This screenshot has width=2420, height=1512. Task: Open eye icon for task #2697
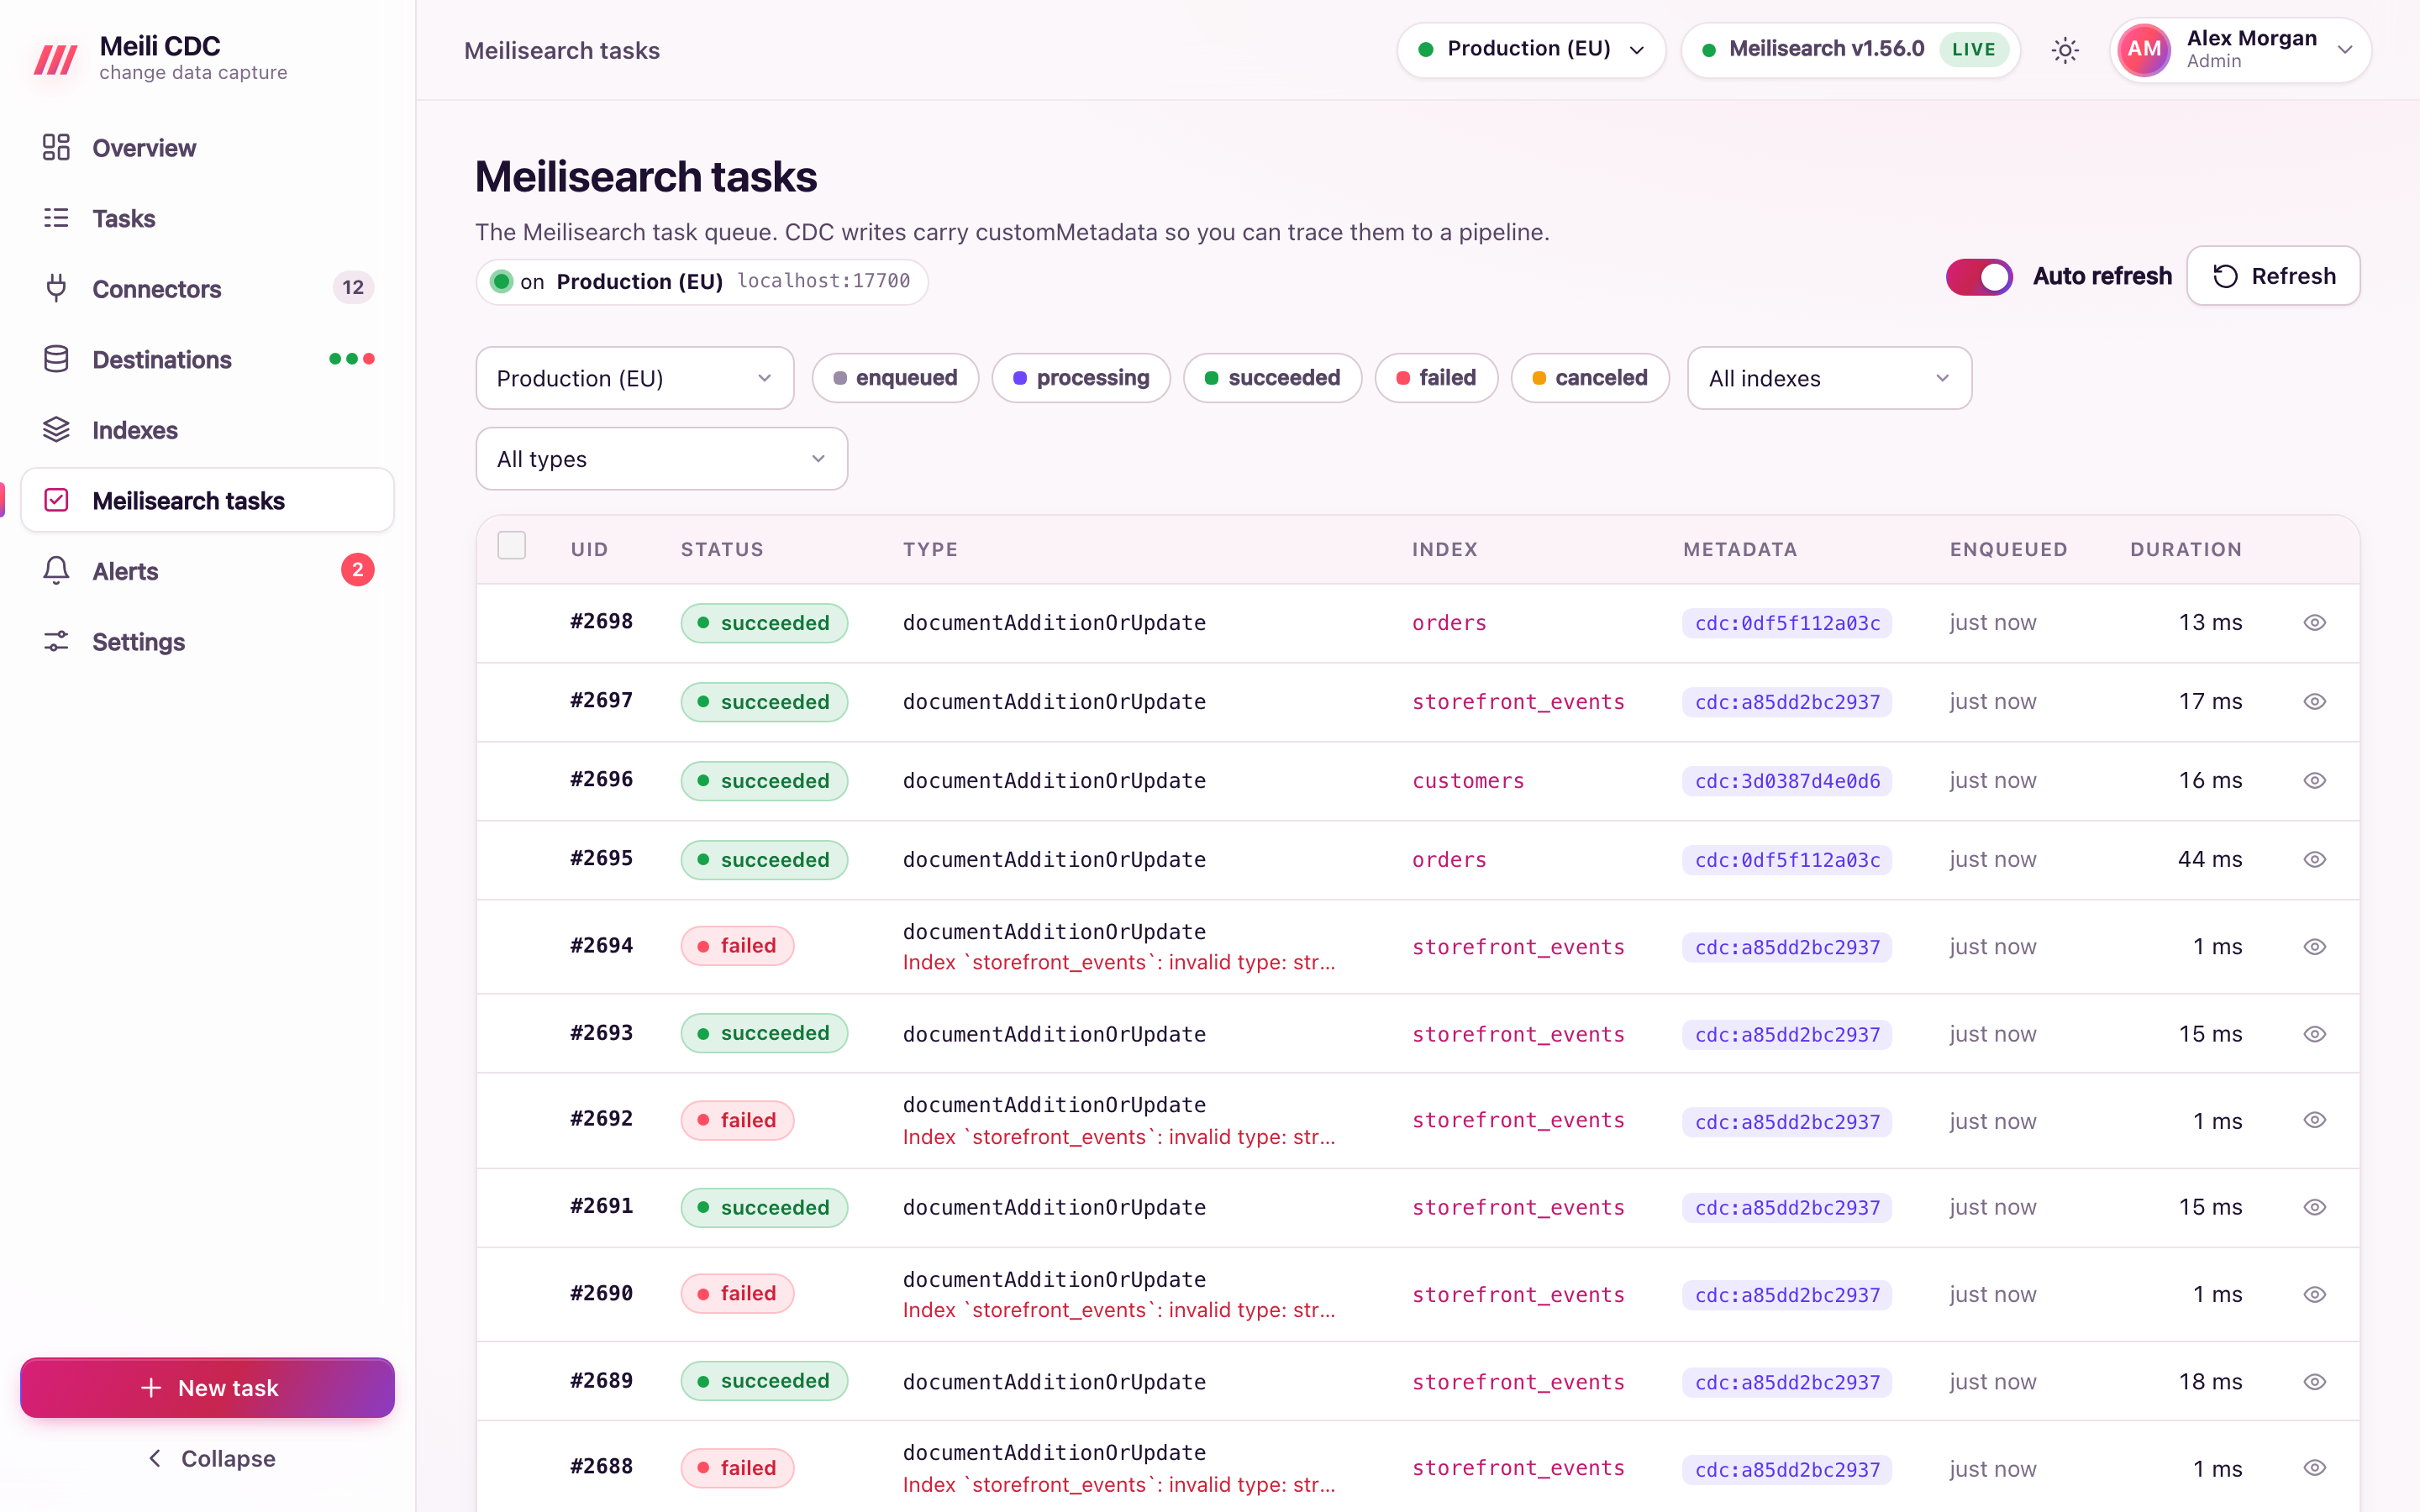click(2314, 701)
